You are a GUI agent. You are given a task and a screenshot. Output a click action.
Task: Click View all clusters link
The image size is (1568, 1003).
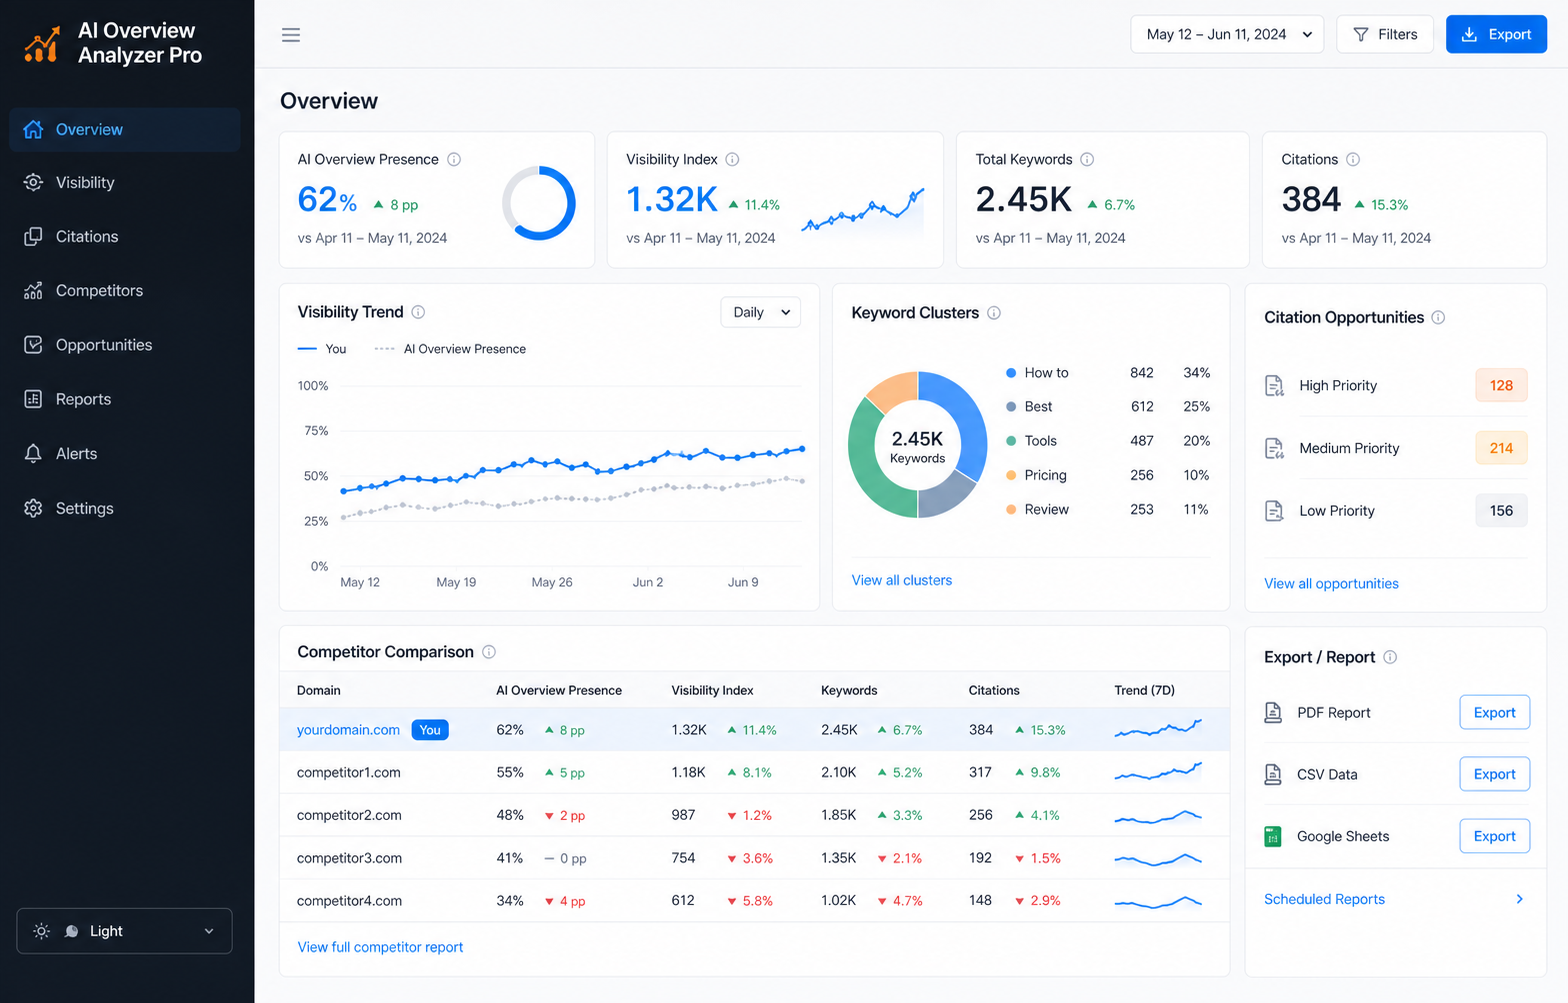point(902,580)
